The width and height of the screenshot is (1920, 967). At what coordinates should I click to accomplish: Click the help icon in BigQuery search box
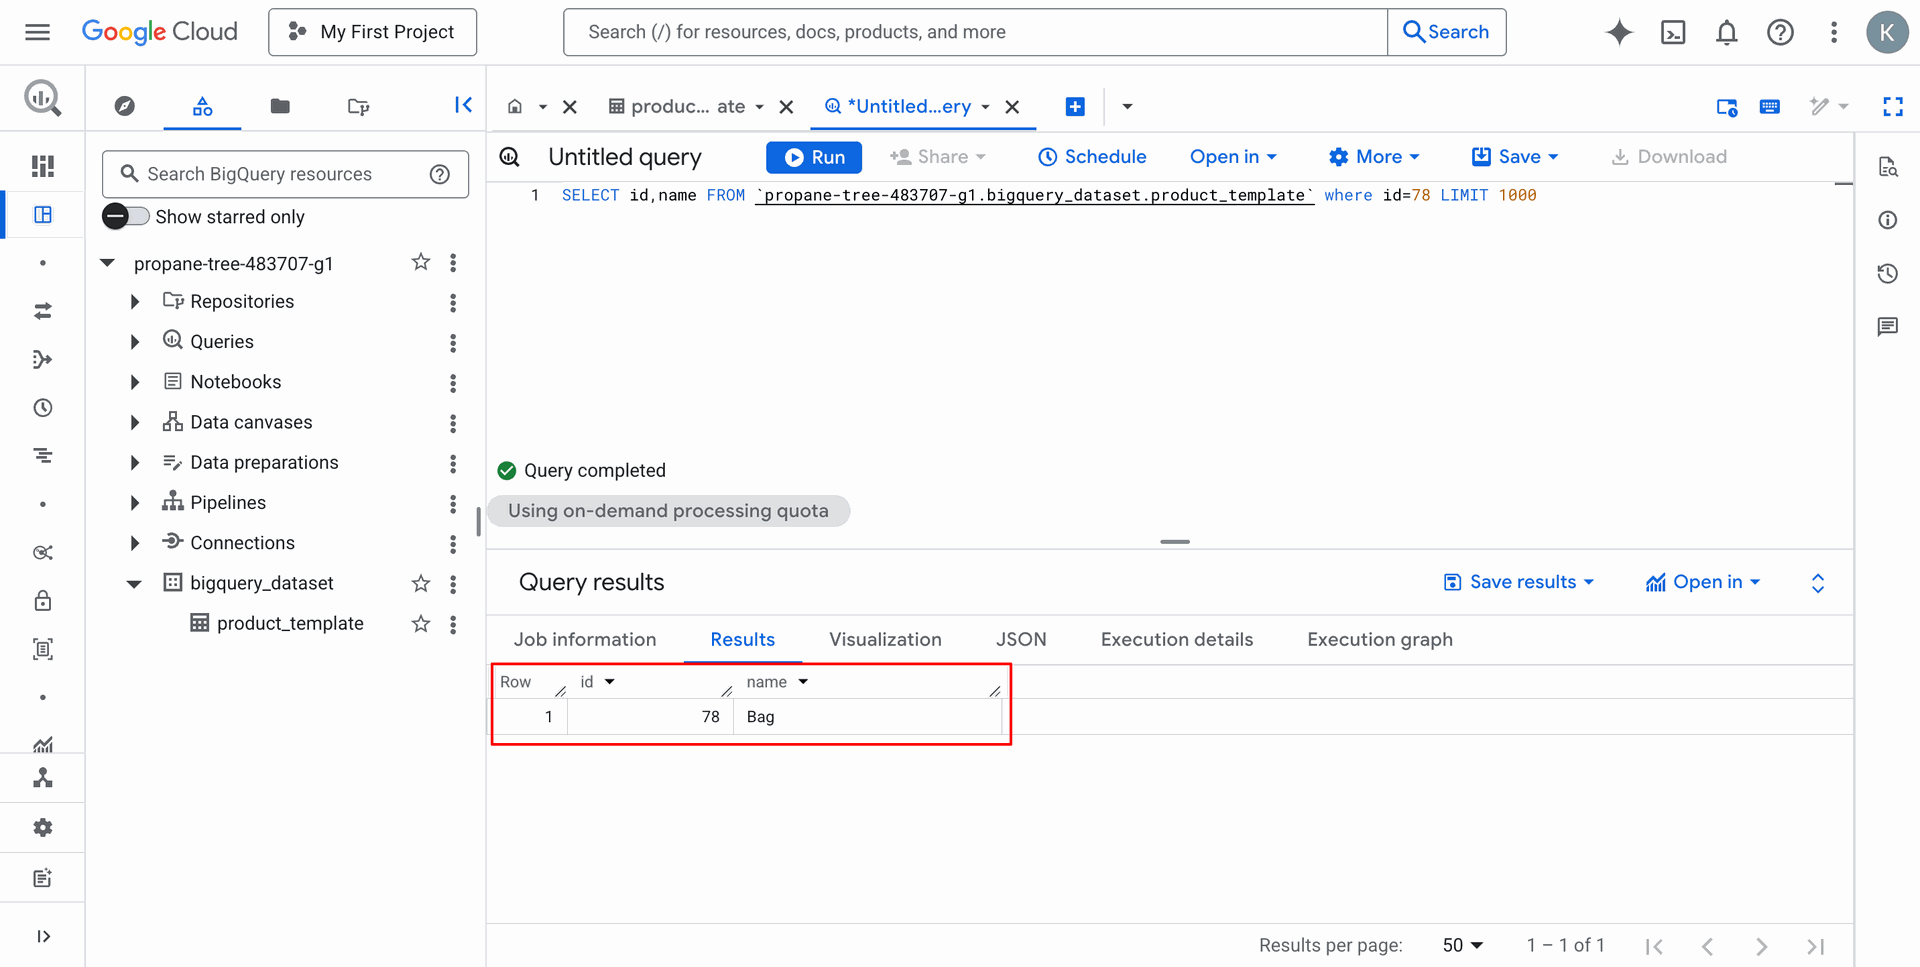440,174
